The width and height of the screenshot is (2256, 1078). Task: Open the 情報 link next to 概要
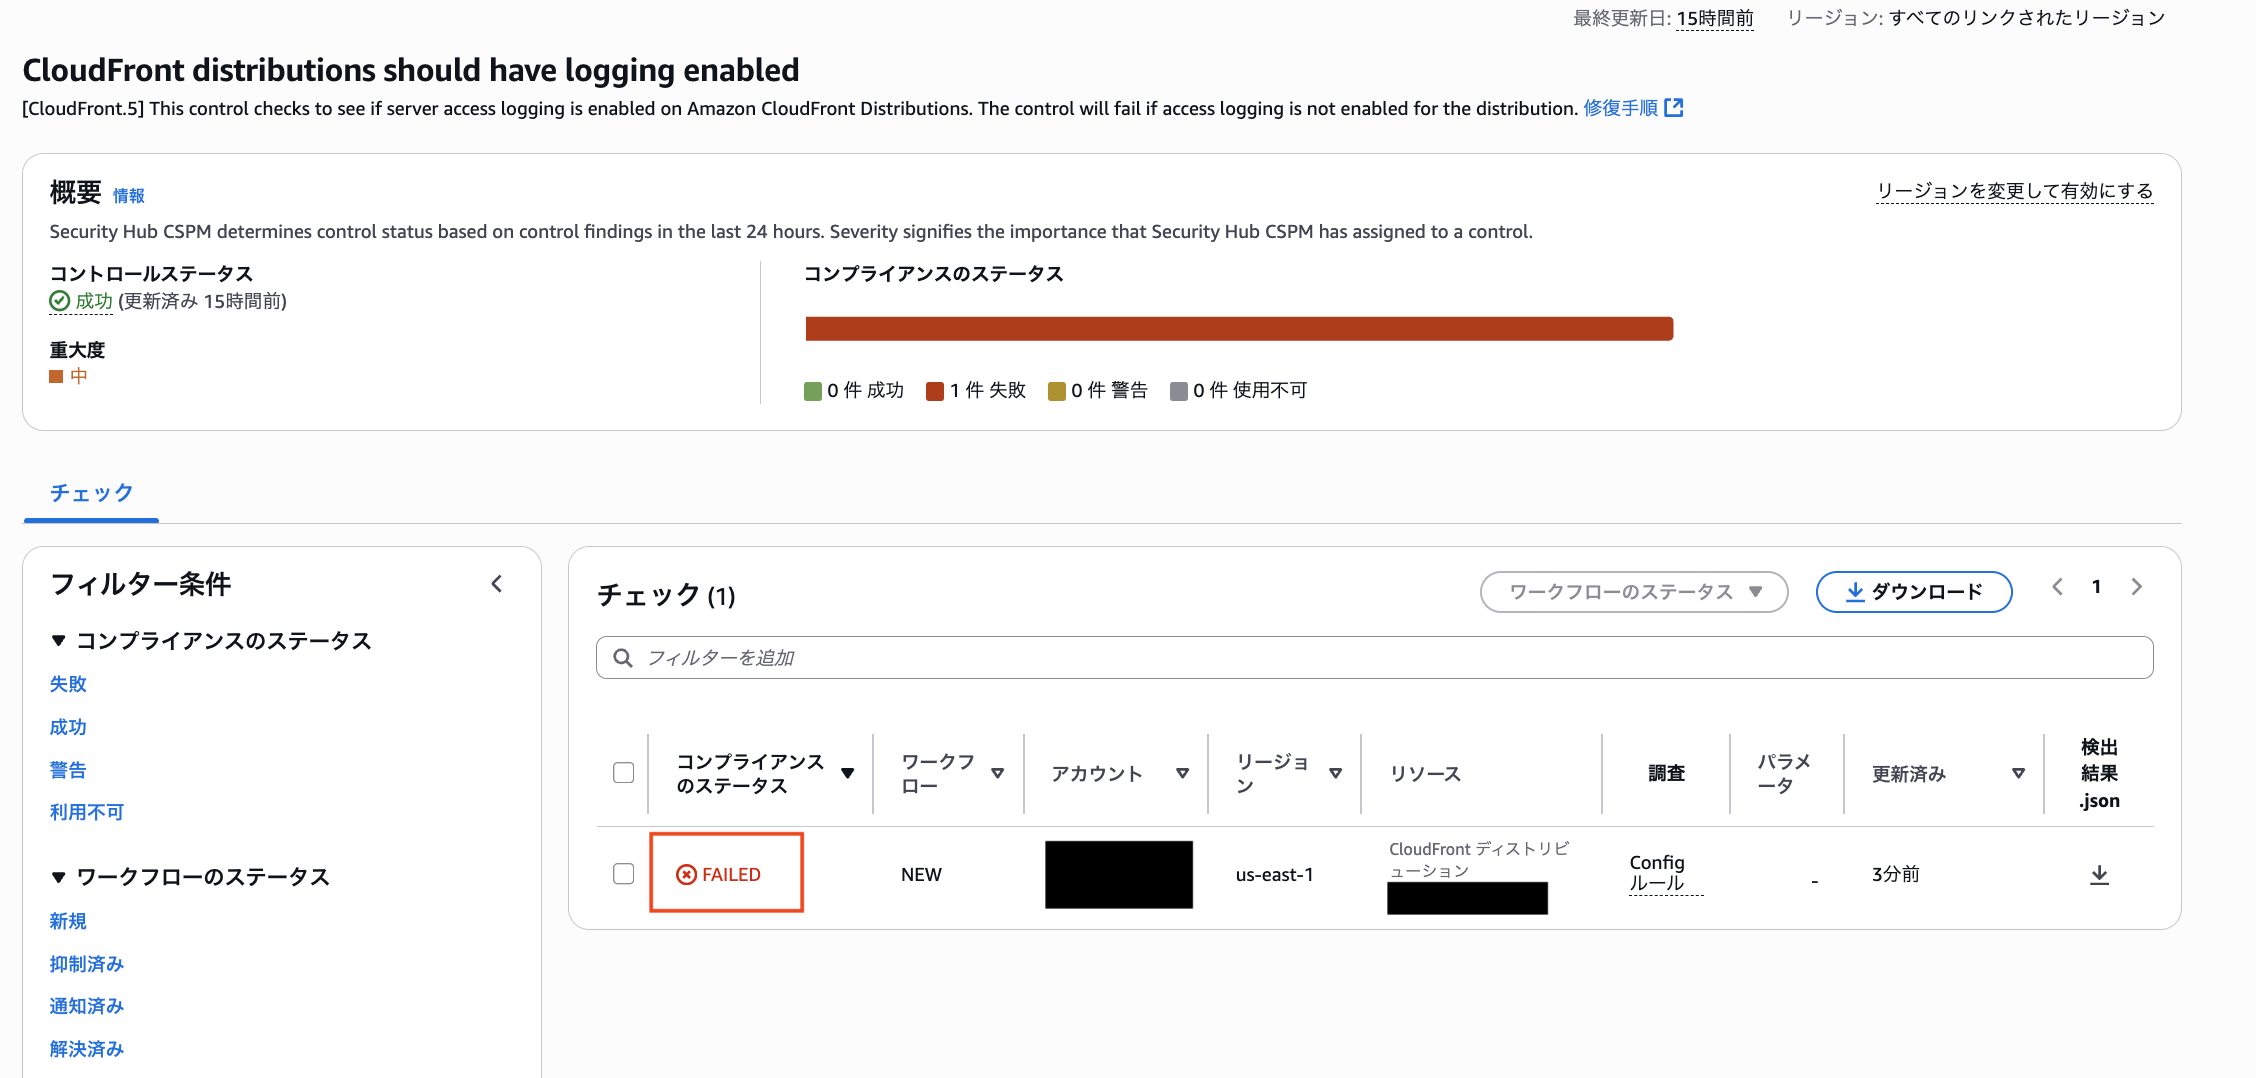[x=129, y=196]
